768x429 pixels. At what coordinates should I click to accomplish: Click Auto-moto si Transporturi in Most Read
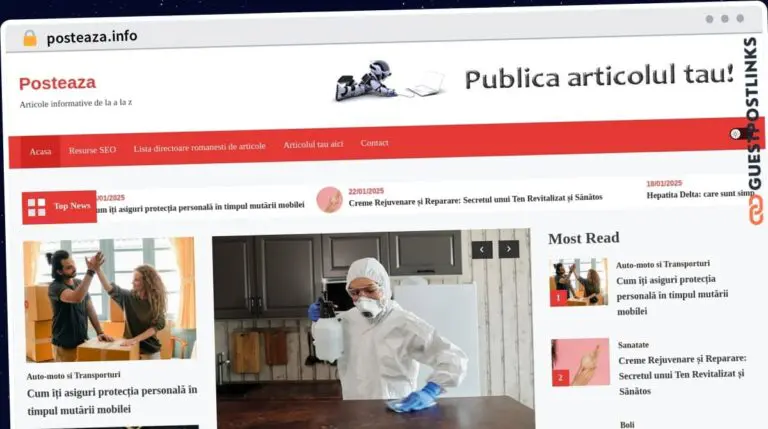coord(663,264)
